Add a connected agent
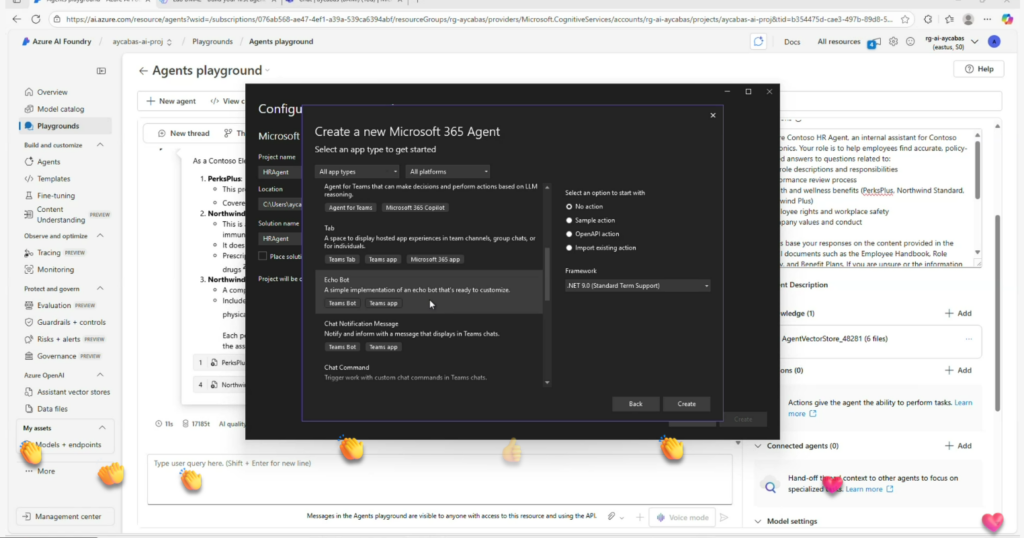This screenshot has width=1024, height=538. click(x=958, y=446)
